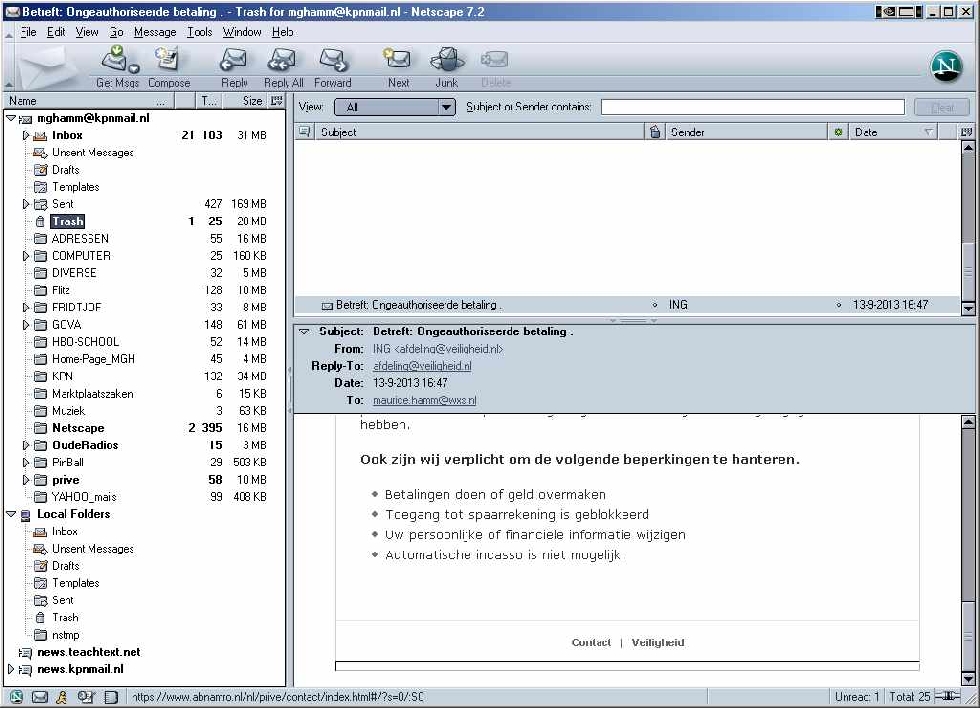
Task: Open Instant Messenger from the status bar
Action: tap(61, 697)
